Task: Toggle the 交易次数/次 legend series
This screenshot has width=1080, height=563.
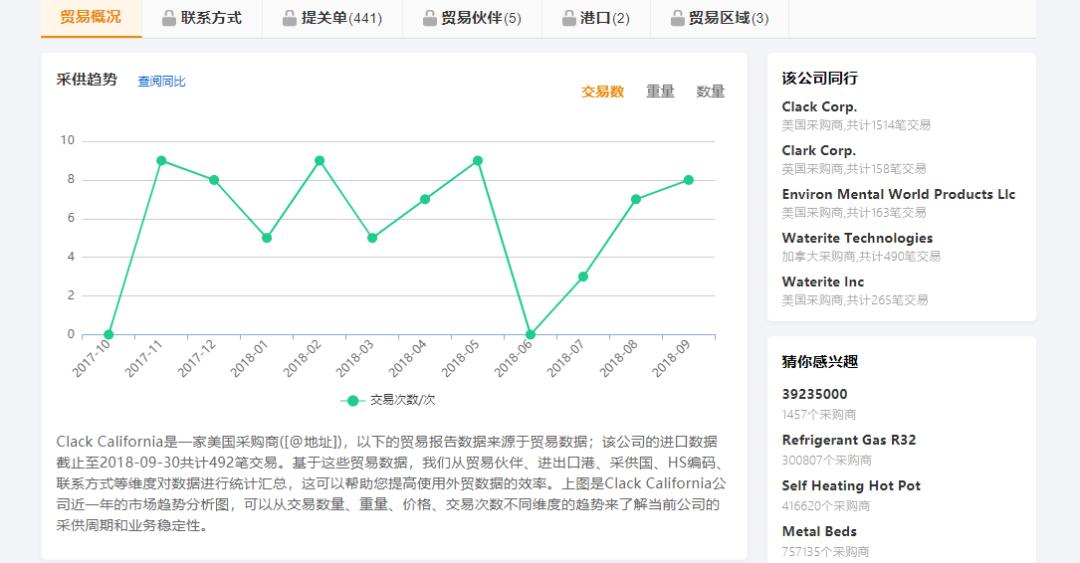Action: point(388,400)
